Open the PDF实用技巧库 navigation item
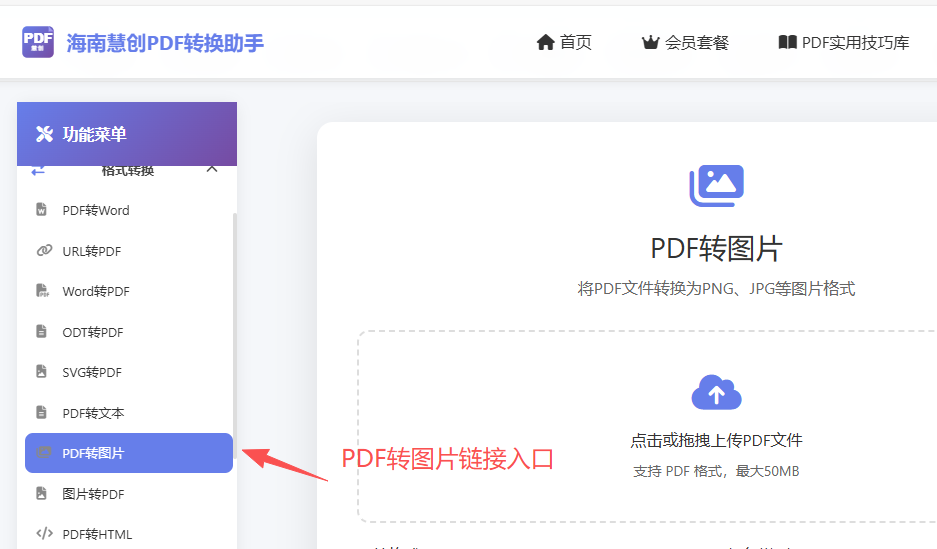 point(855,42)
